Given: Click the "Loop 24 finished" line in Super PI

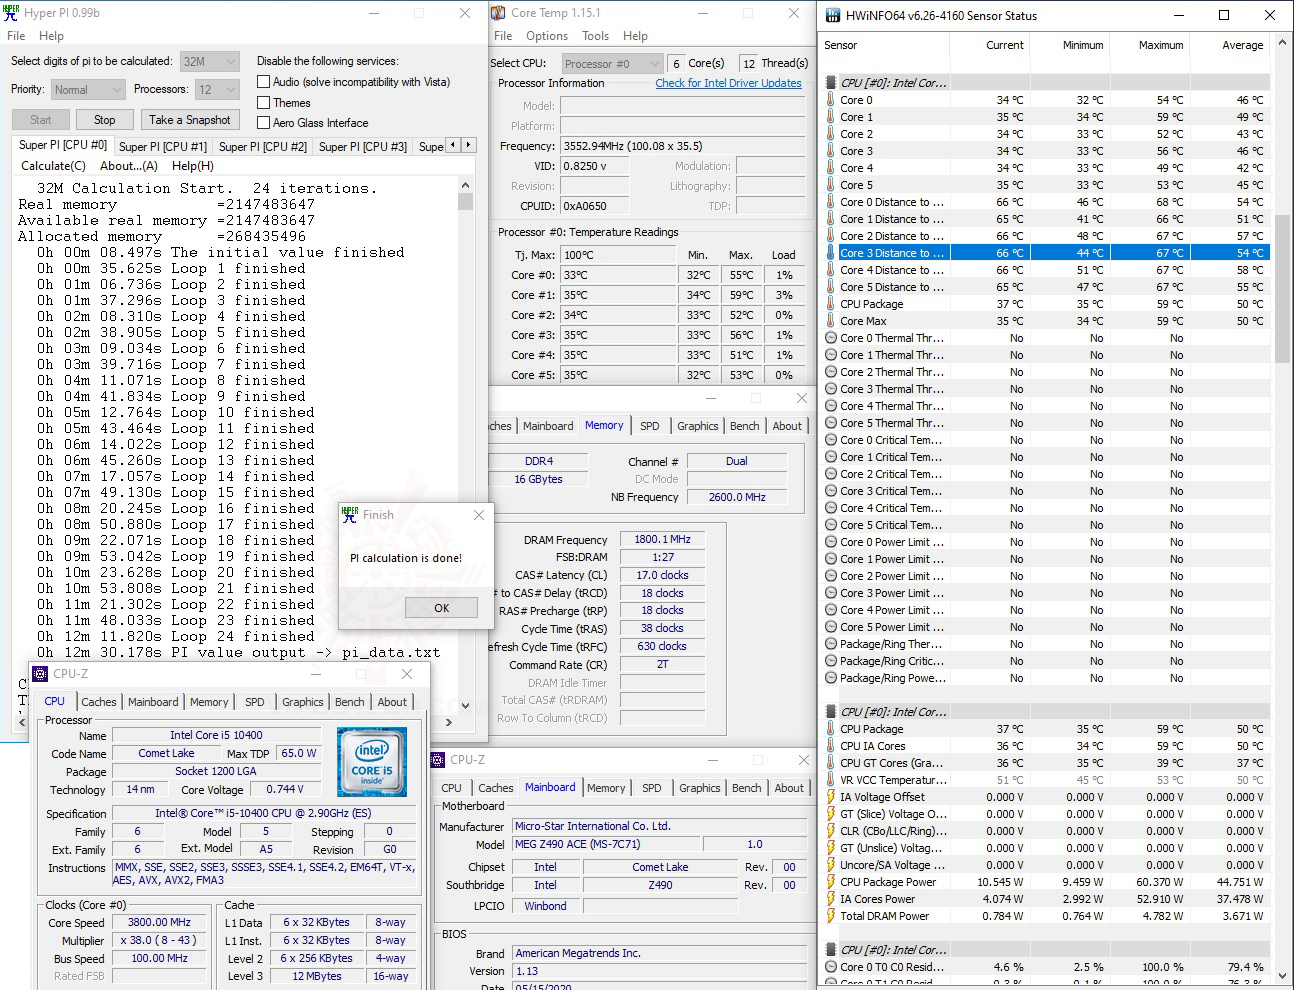Looking at the screenshot, I should tap(176, 637).
